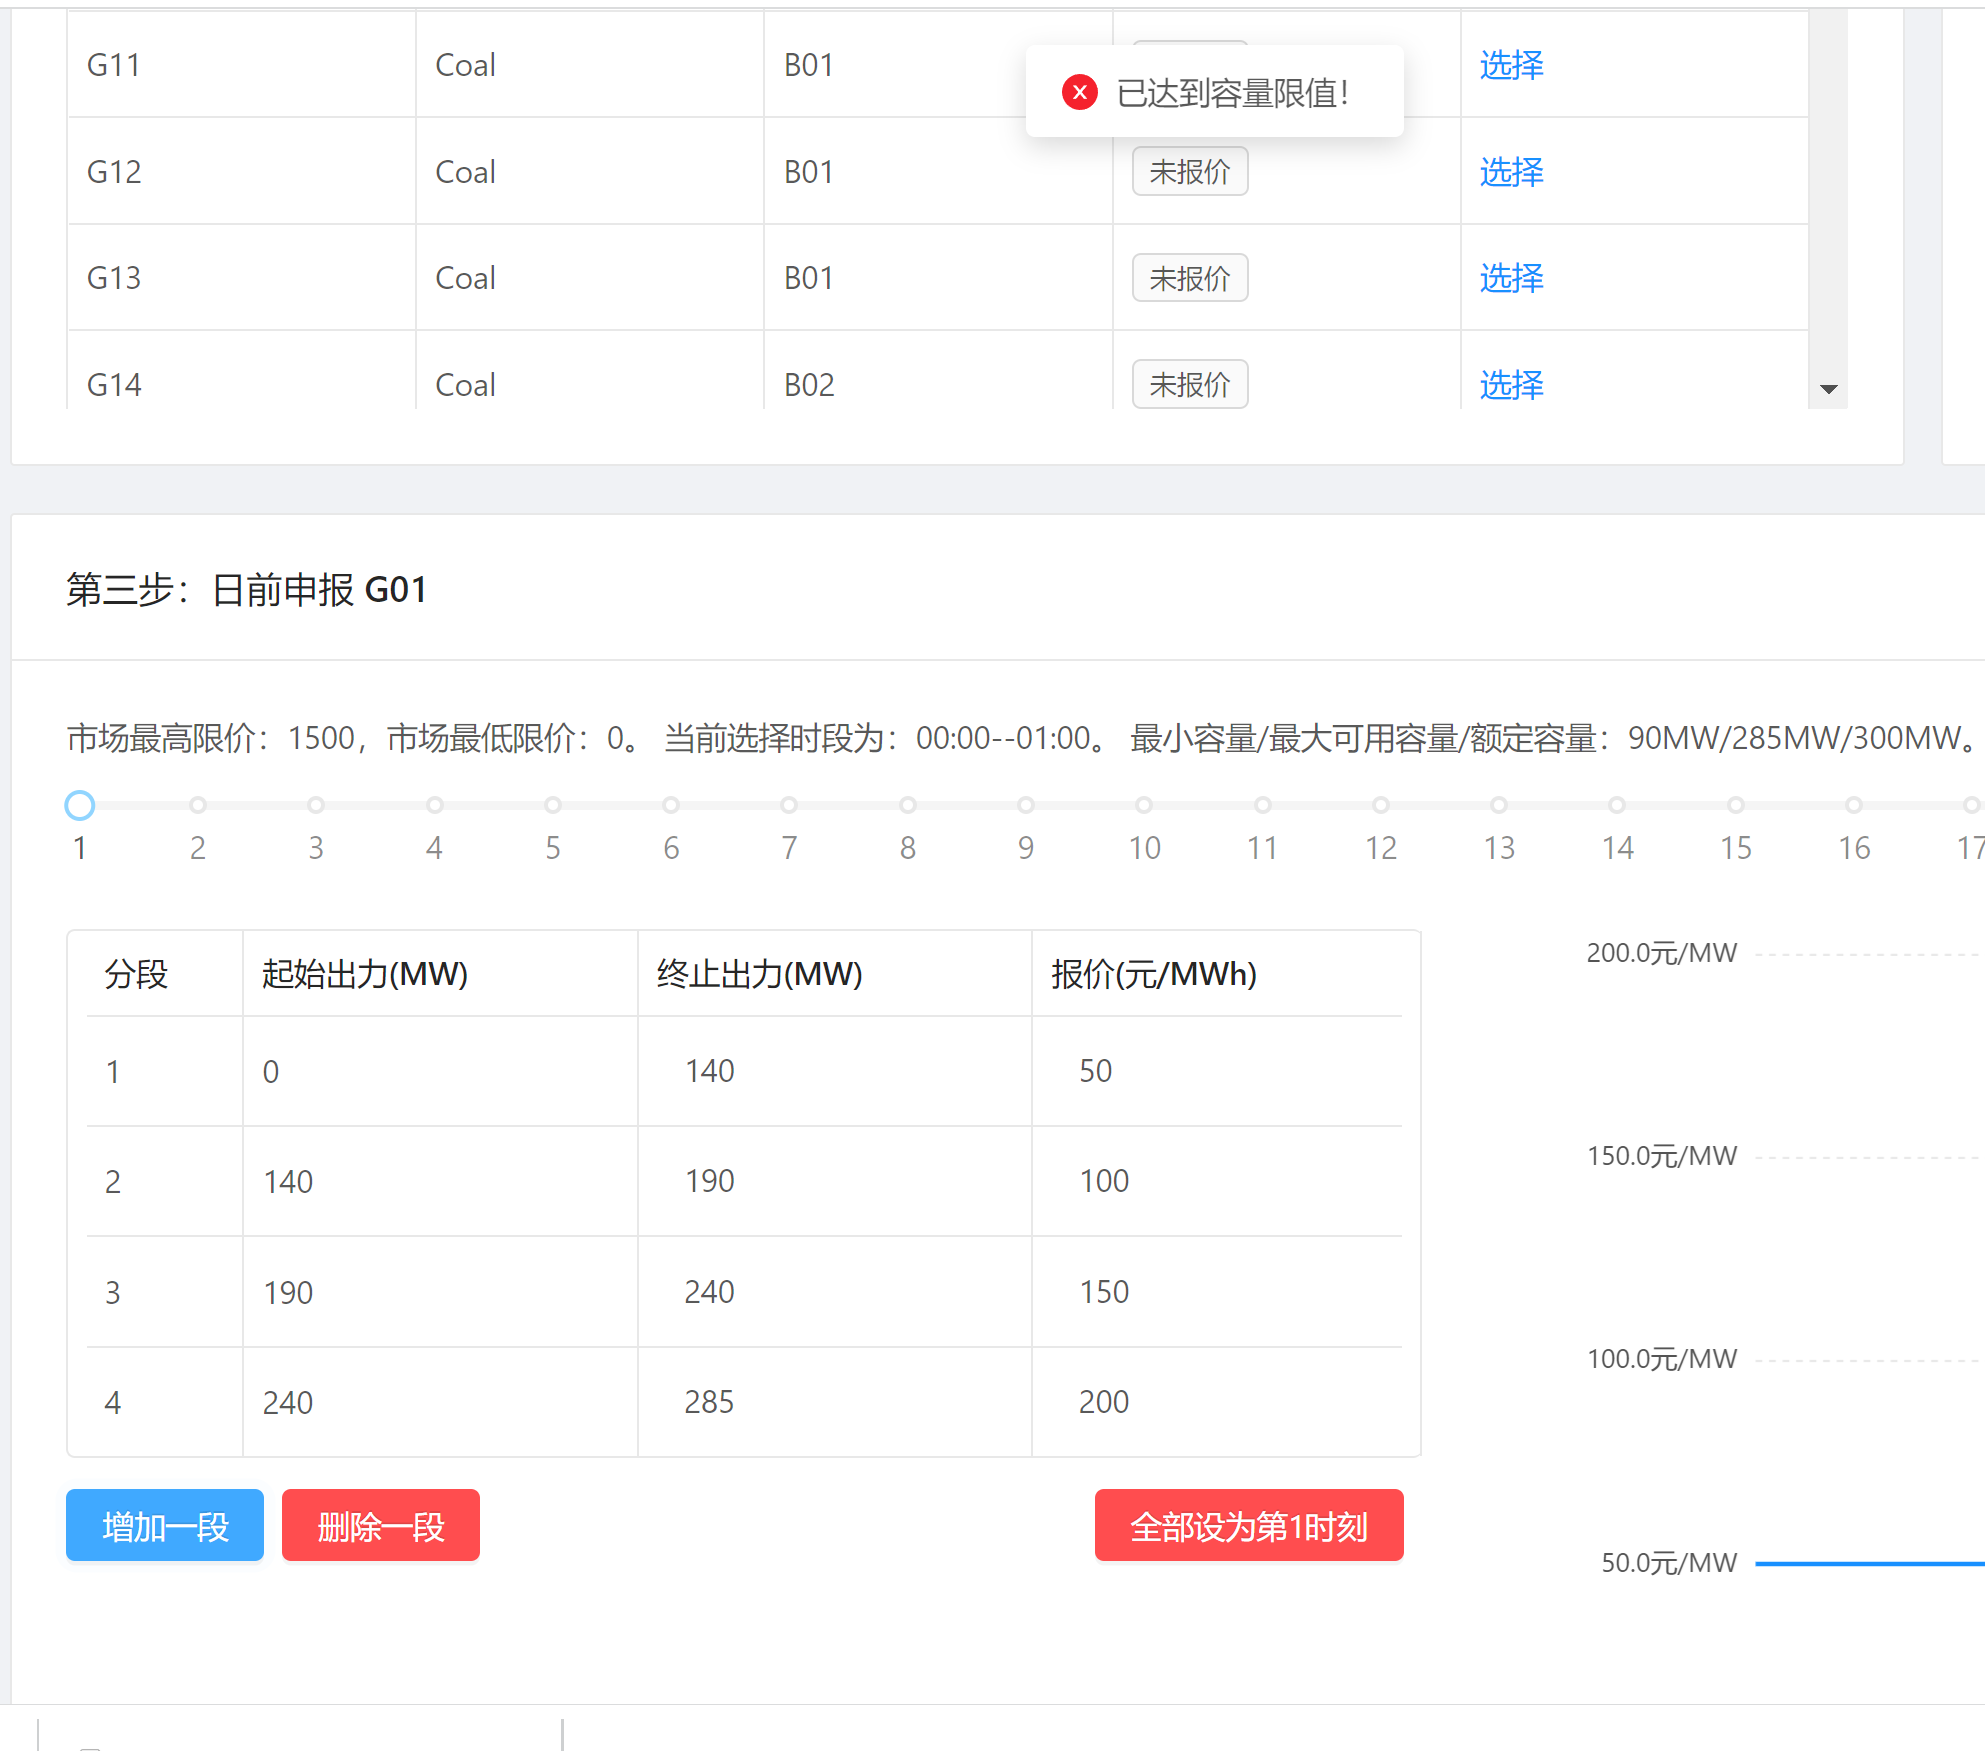Edit segment 2 end output field showing 190

[x=835, y=1181]
